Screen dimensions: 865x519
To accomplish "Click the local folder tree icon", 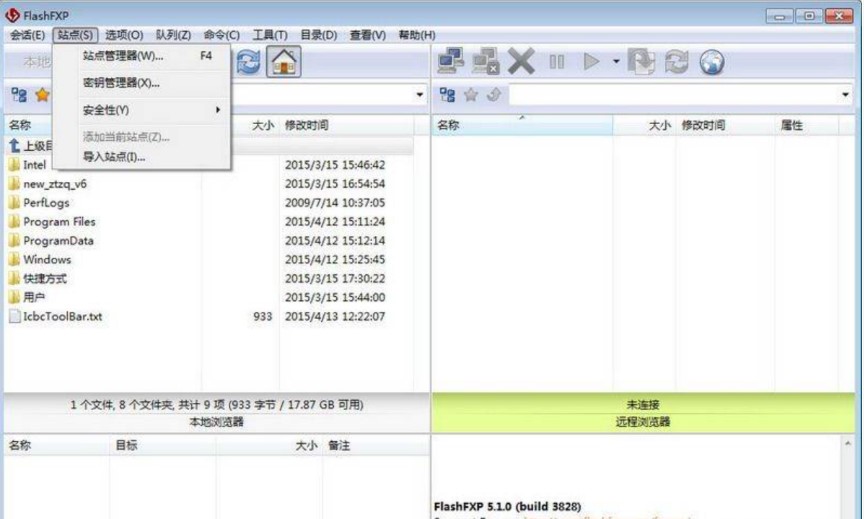I will tap(19, 95).
